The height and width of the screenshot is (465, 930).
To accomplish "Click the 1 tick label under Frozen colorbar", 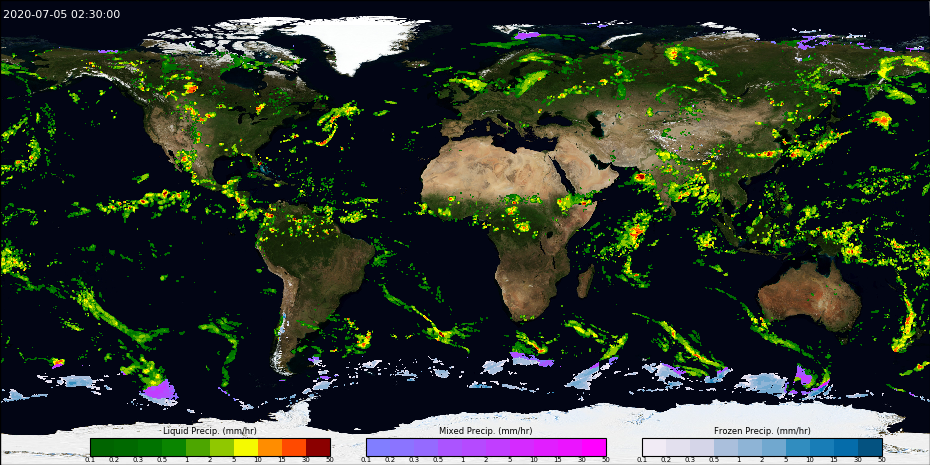I will pos(738,460).
